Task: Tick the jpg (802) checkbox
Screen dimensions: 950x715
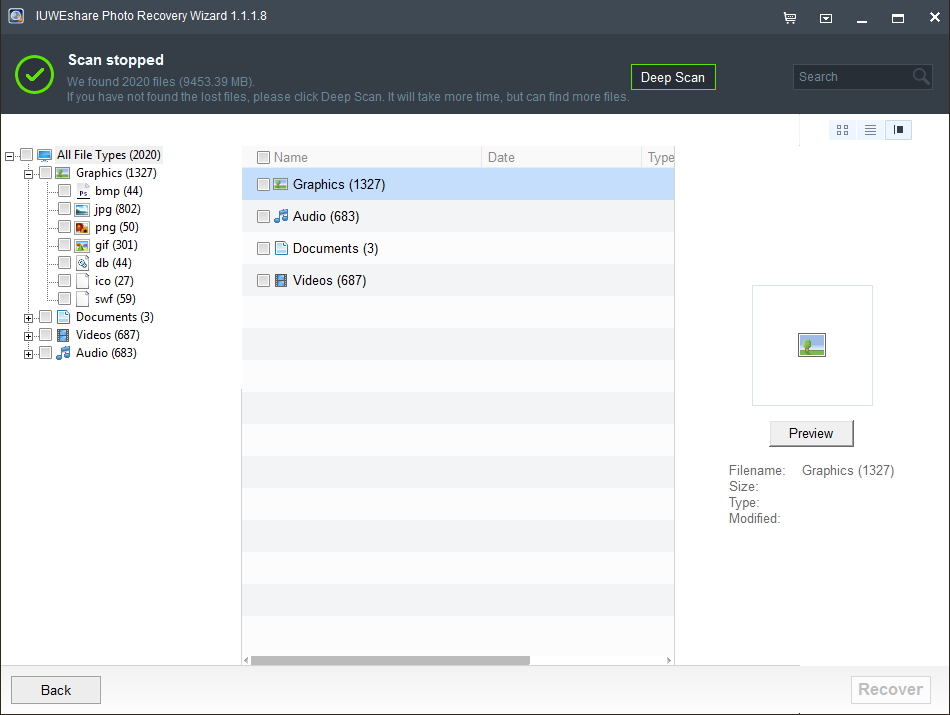Action: tap(64, 209)
